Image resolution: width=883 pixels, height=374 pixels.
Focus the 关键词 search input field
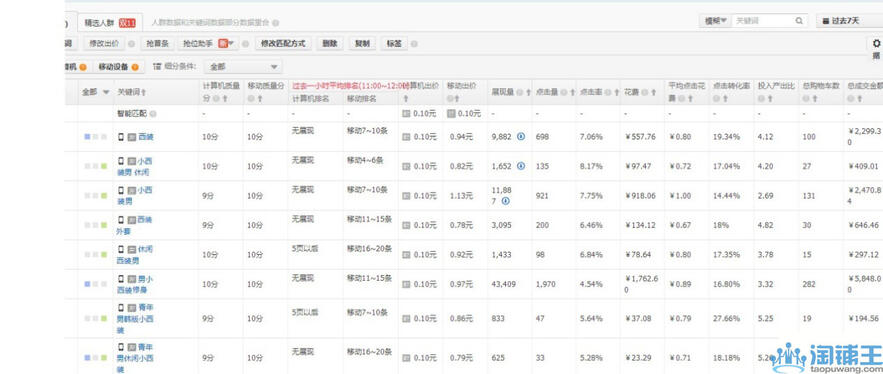click(x=763, y=21)
